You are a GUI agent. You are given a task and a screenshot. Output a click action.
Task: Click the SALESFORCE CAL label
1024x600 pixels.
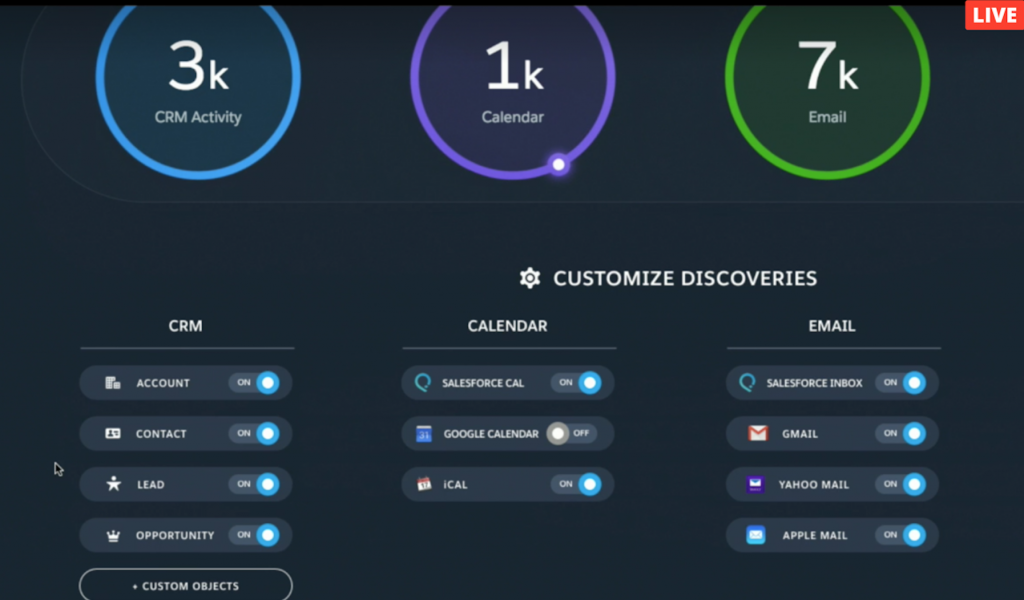pyautogui.click(x=483, y=383)
